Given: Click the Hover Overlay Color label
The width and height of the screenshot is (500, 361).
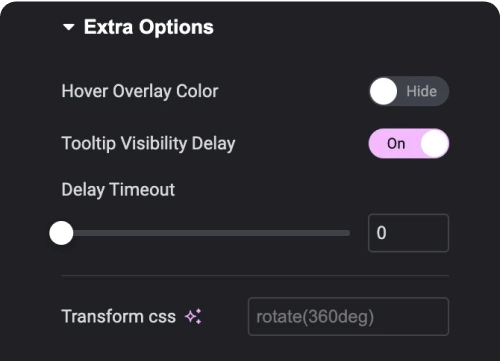Looking at the screenshot, I should click(140, 91).
